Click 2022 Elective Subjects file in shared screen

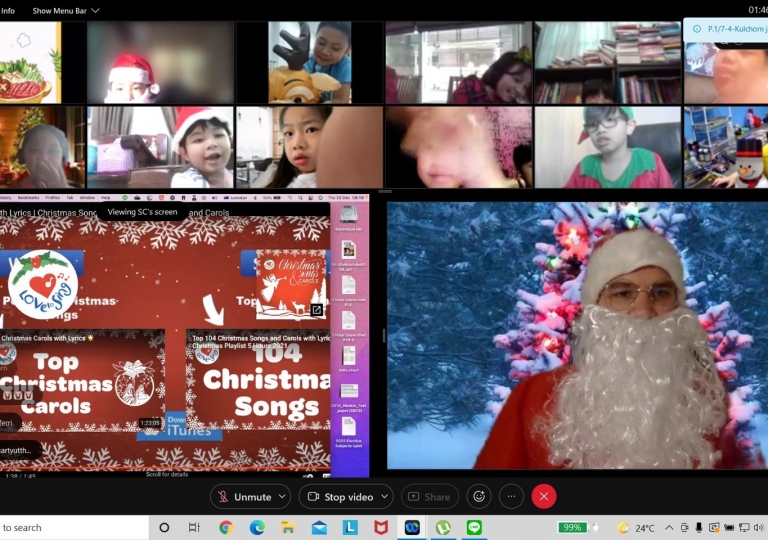coord(349,432)
